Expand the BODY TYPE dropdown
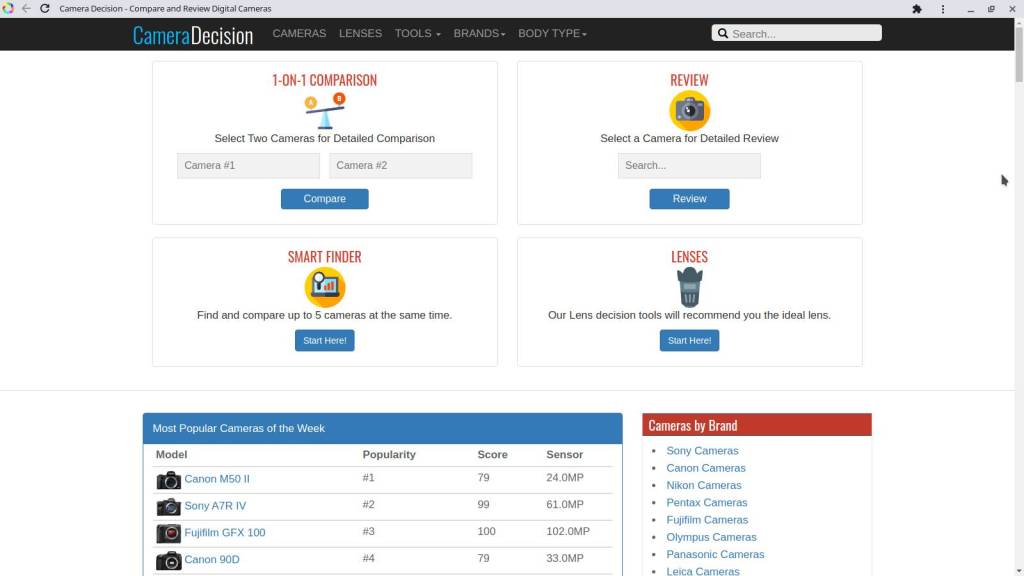Screen dimensions: 1024x576 click(x=552, y=33)
